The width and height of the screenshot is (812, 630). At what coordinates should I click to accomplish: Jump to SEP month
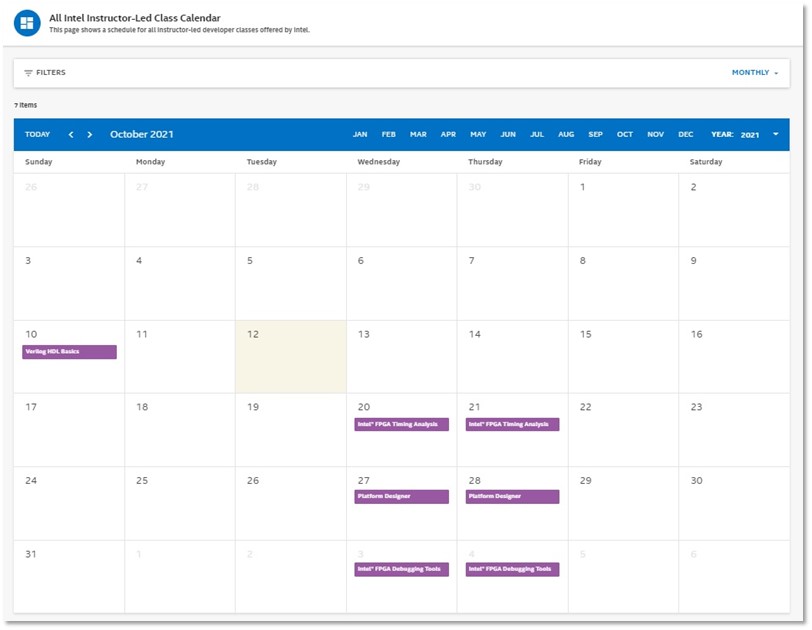click(x=596, y=135)
